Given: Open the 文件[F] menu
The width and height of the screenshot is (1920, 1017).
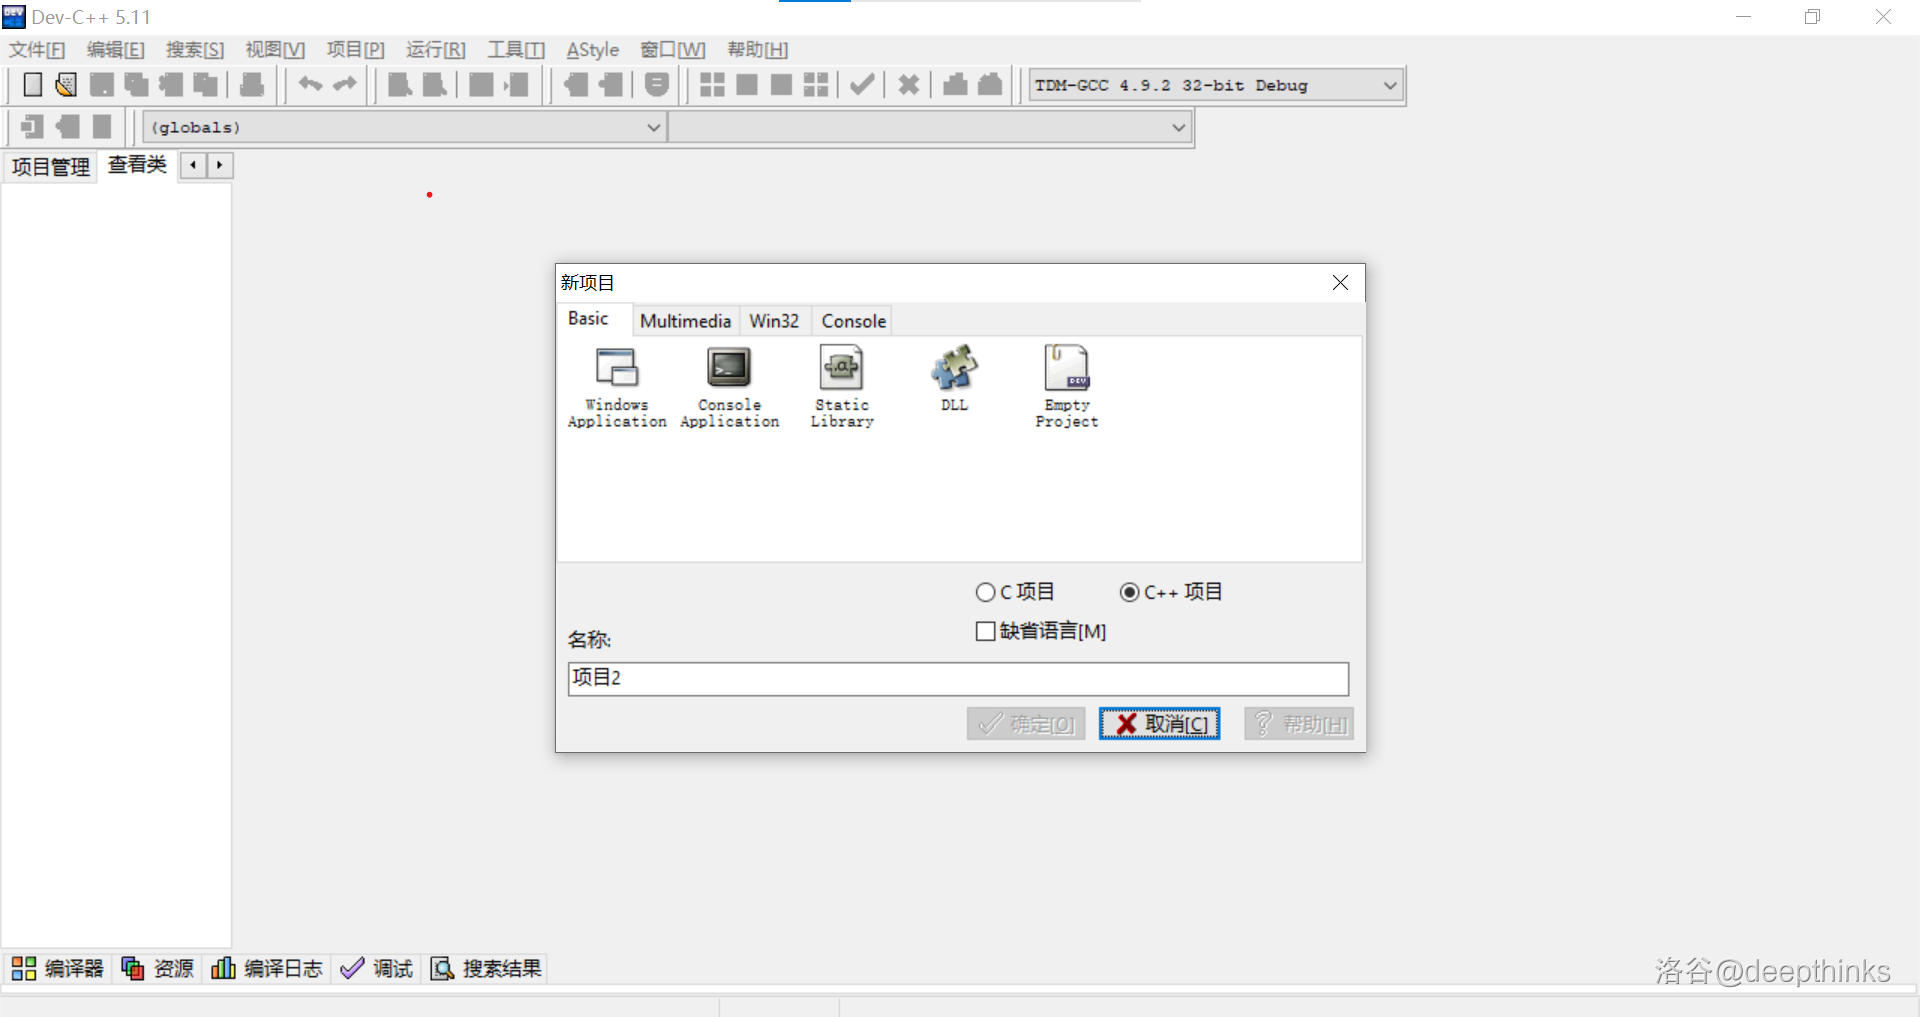Looking at the screenshot, I should click(x=37, y=50).
